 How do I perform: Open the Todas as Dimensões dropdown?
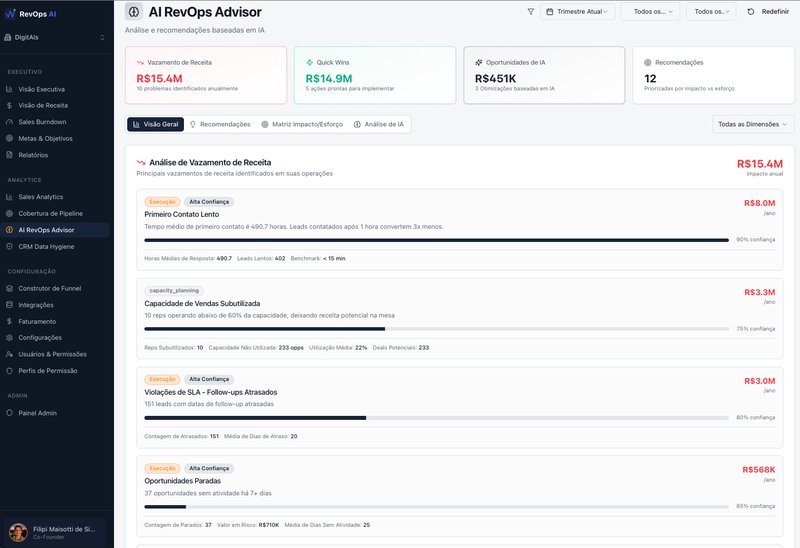click(x=753, y=124)
